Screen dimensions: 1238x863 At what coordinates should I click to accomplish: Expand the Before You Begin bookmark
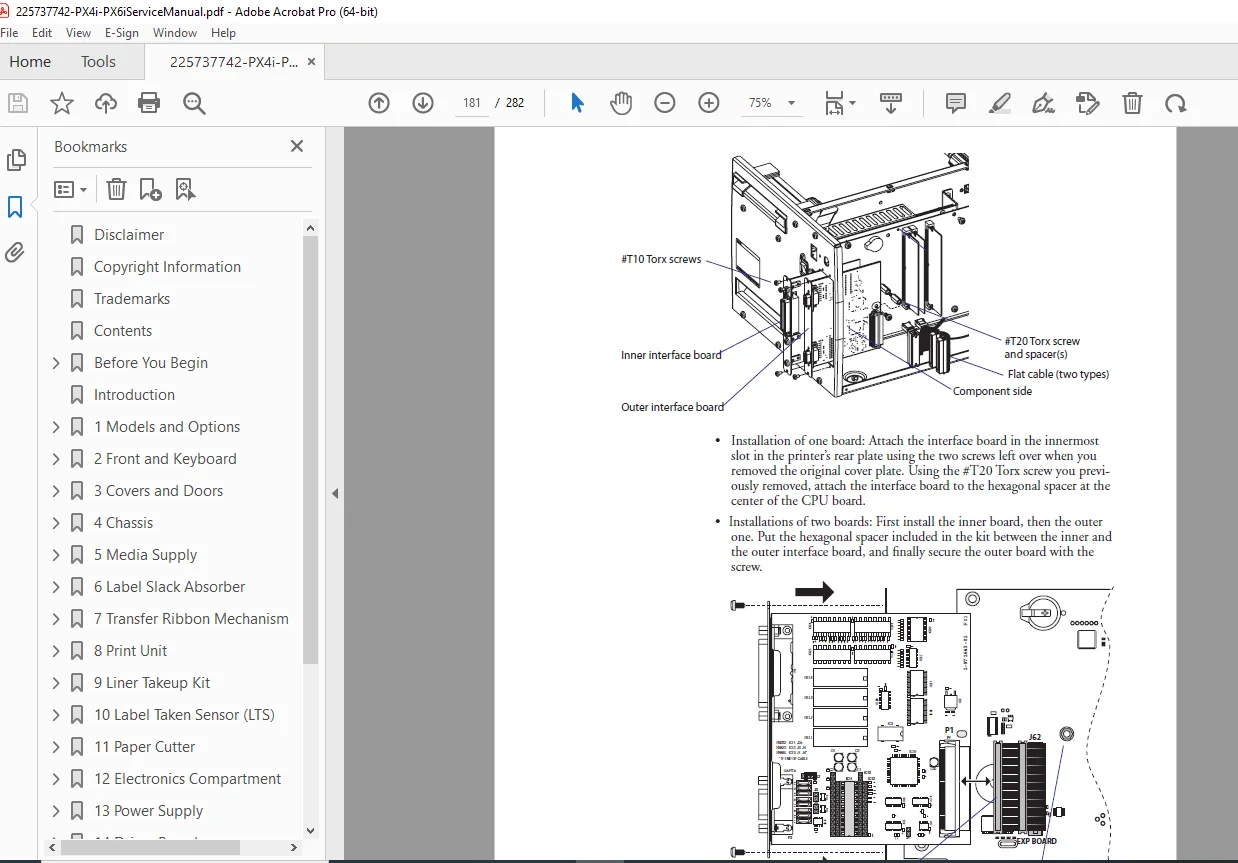pyautogui.click(x=56, y=363)
